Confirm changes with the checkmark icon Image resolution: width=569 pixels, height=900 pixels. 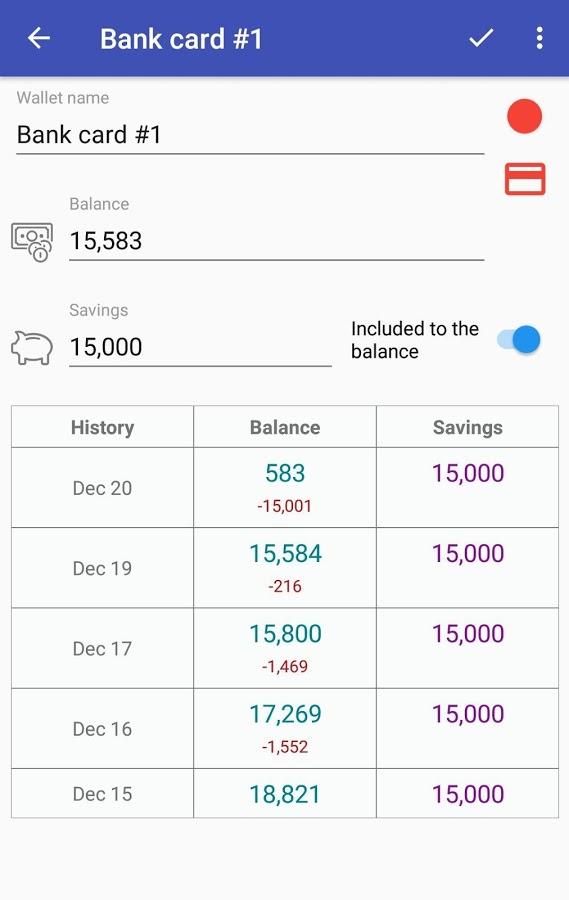(x=481, y=38)
